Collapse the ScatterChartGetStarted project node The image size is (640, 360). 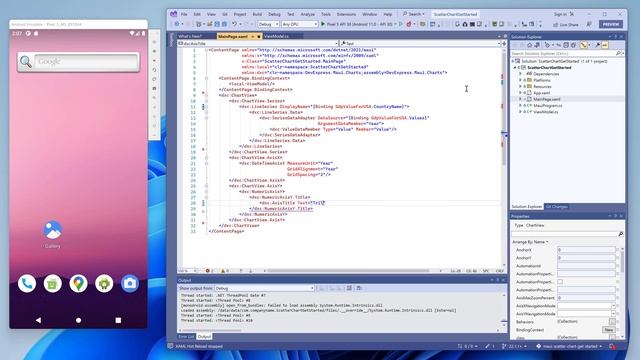click(x=515, y=67)
